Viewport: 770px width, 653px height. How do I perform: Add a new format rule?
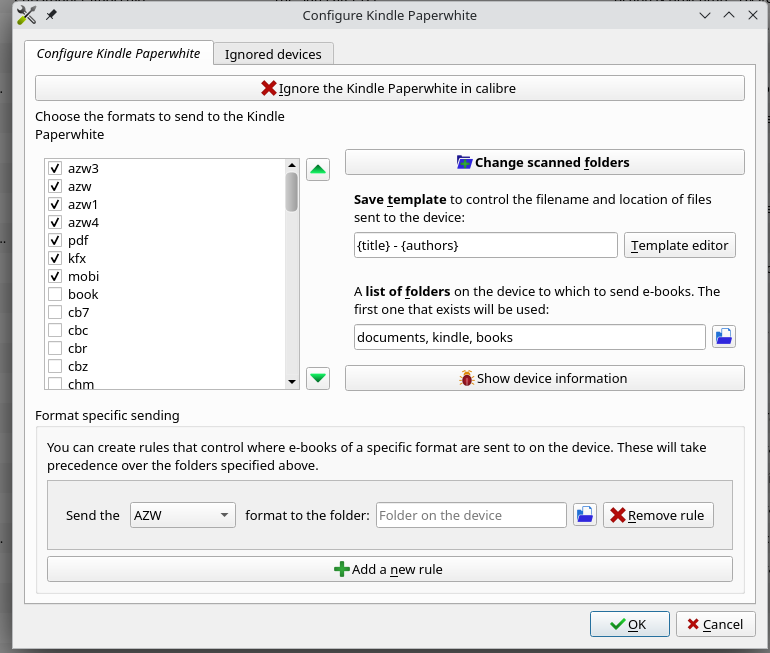(x=390, y=569)
